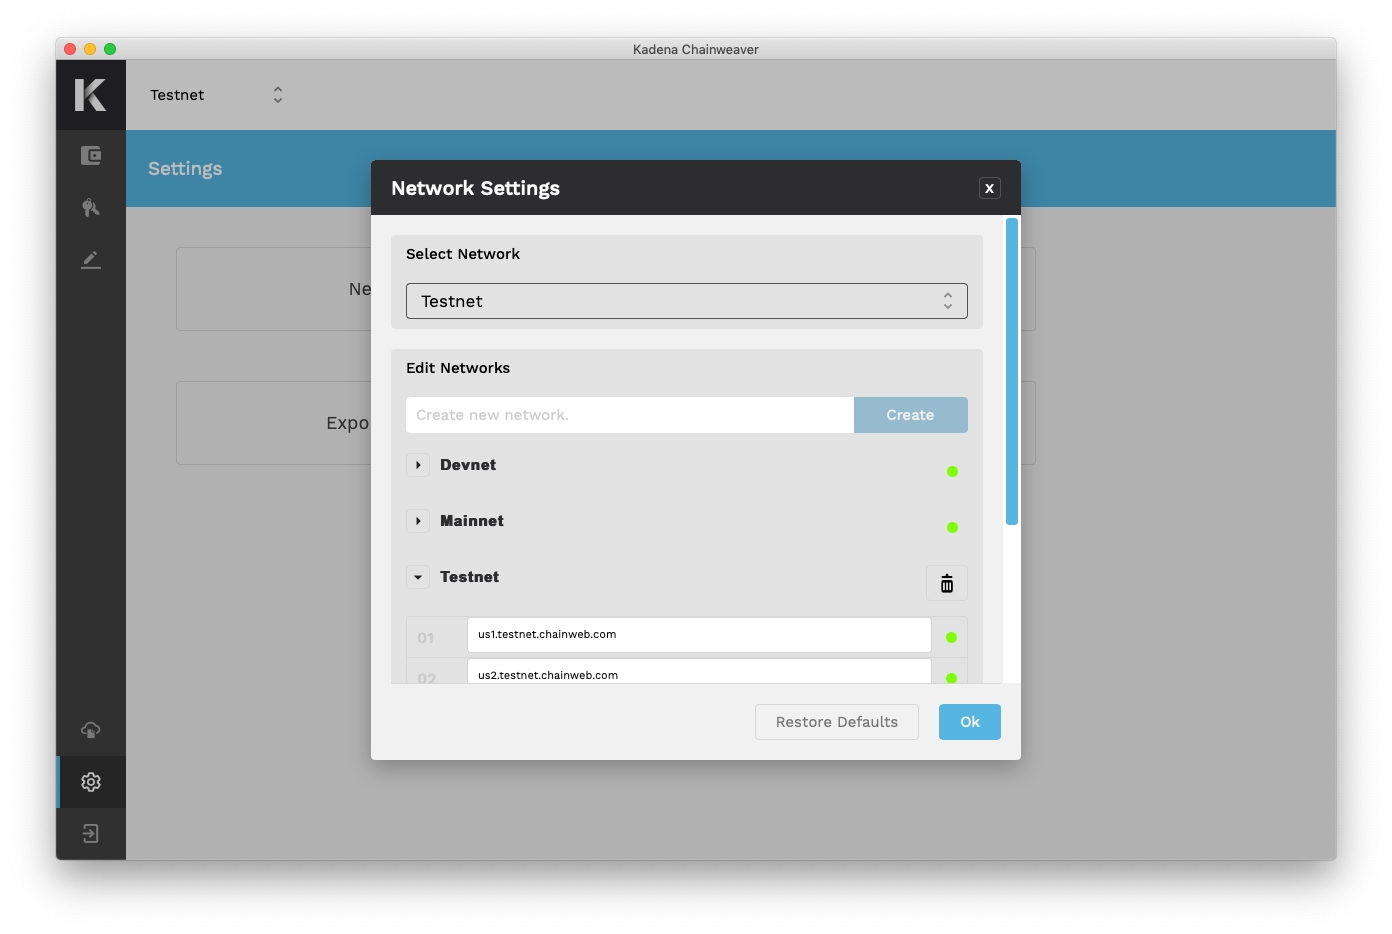Click the dialog's vertical scrollbar

point(1012,371)
